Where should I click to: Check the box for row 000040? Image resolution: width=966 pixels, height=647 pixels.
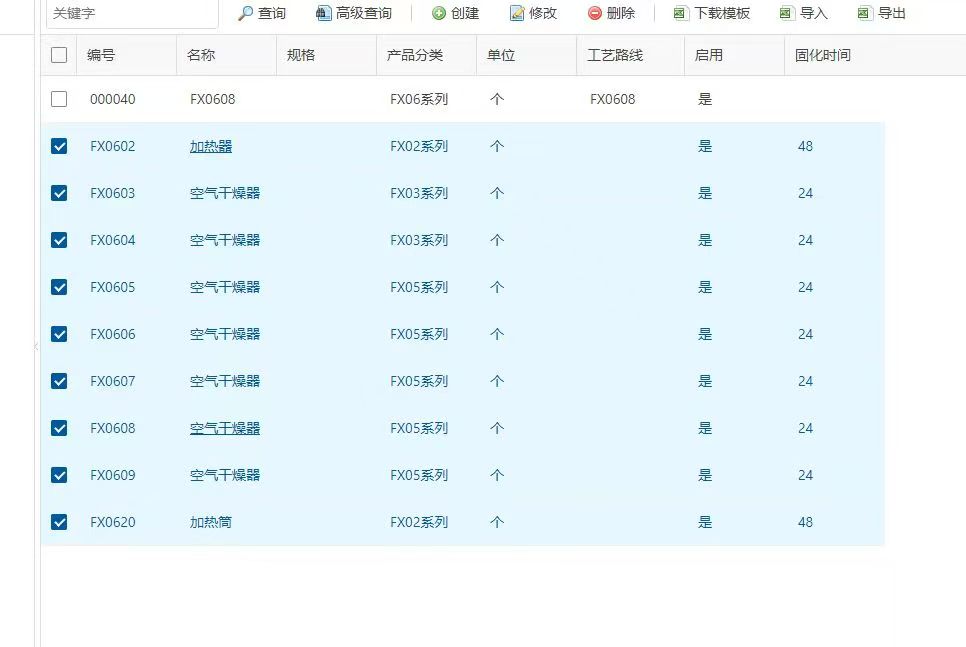click(x=59, y=99)
